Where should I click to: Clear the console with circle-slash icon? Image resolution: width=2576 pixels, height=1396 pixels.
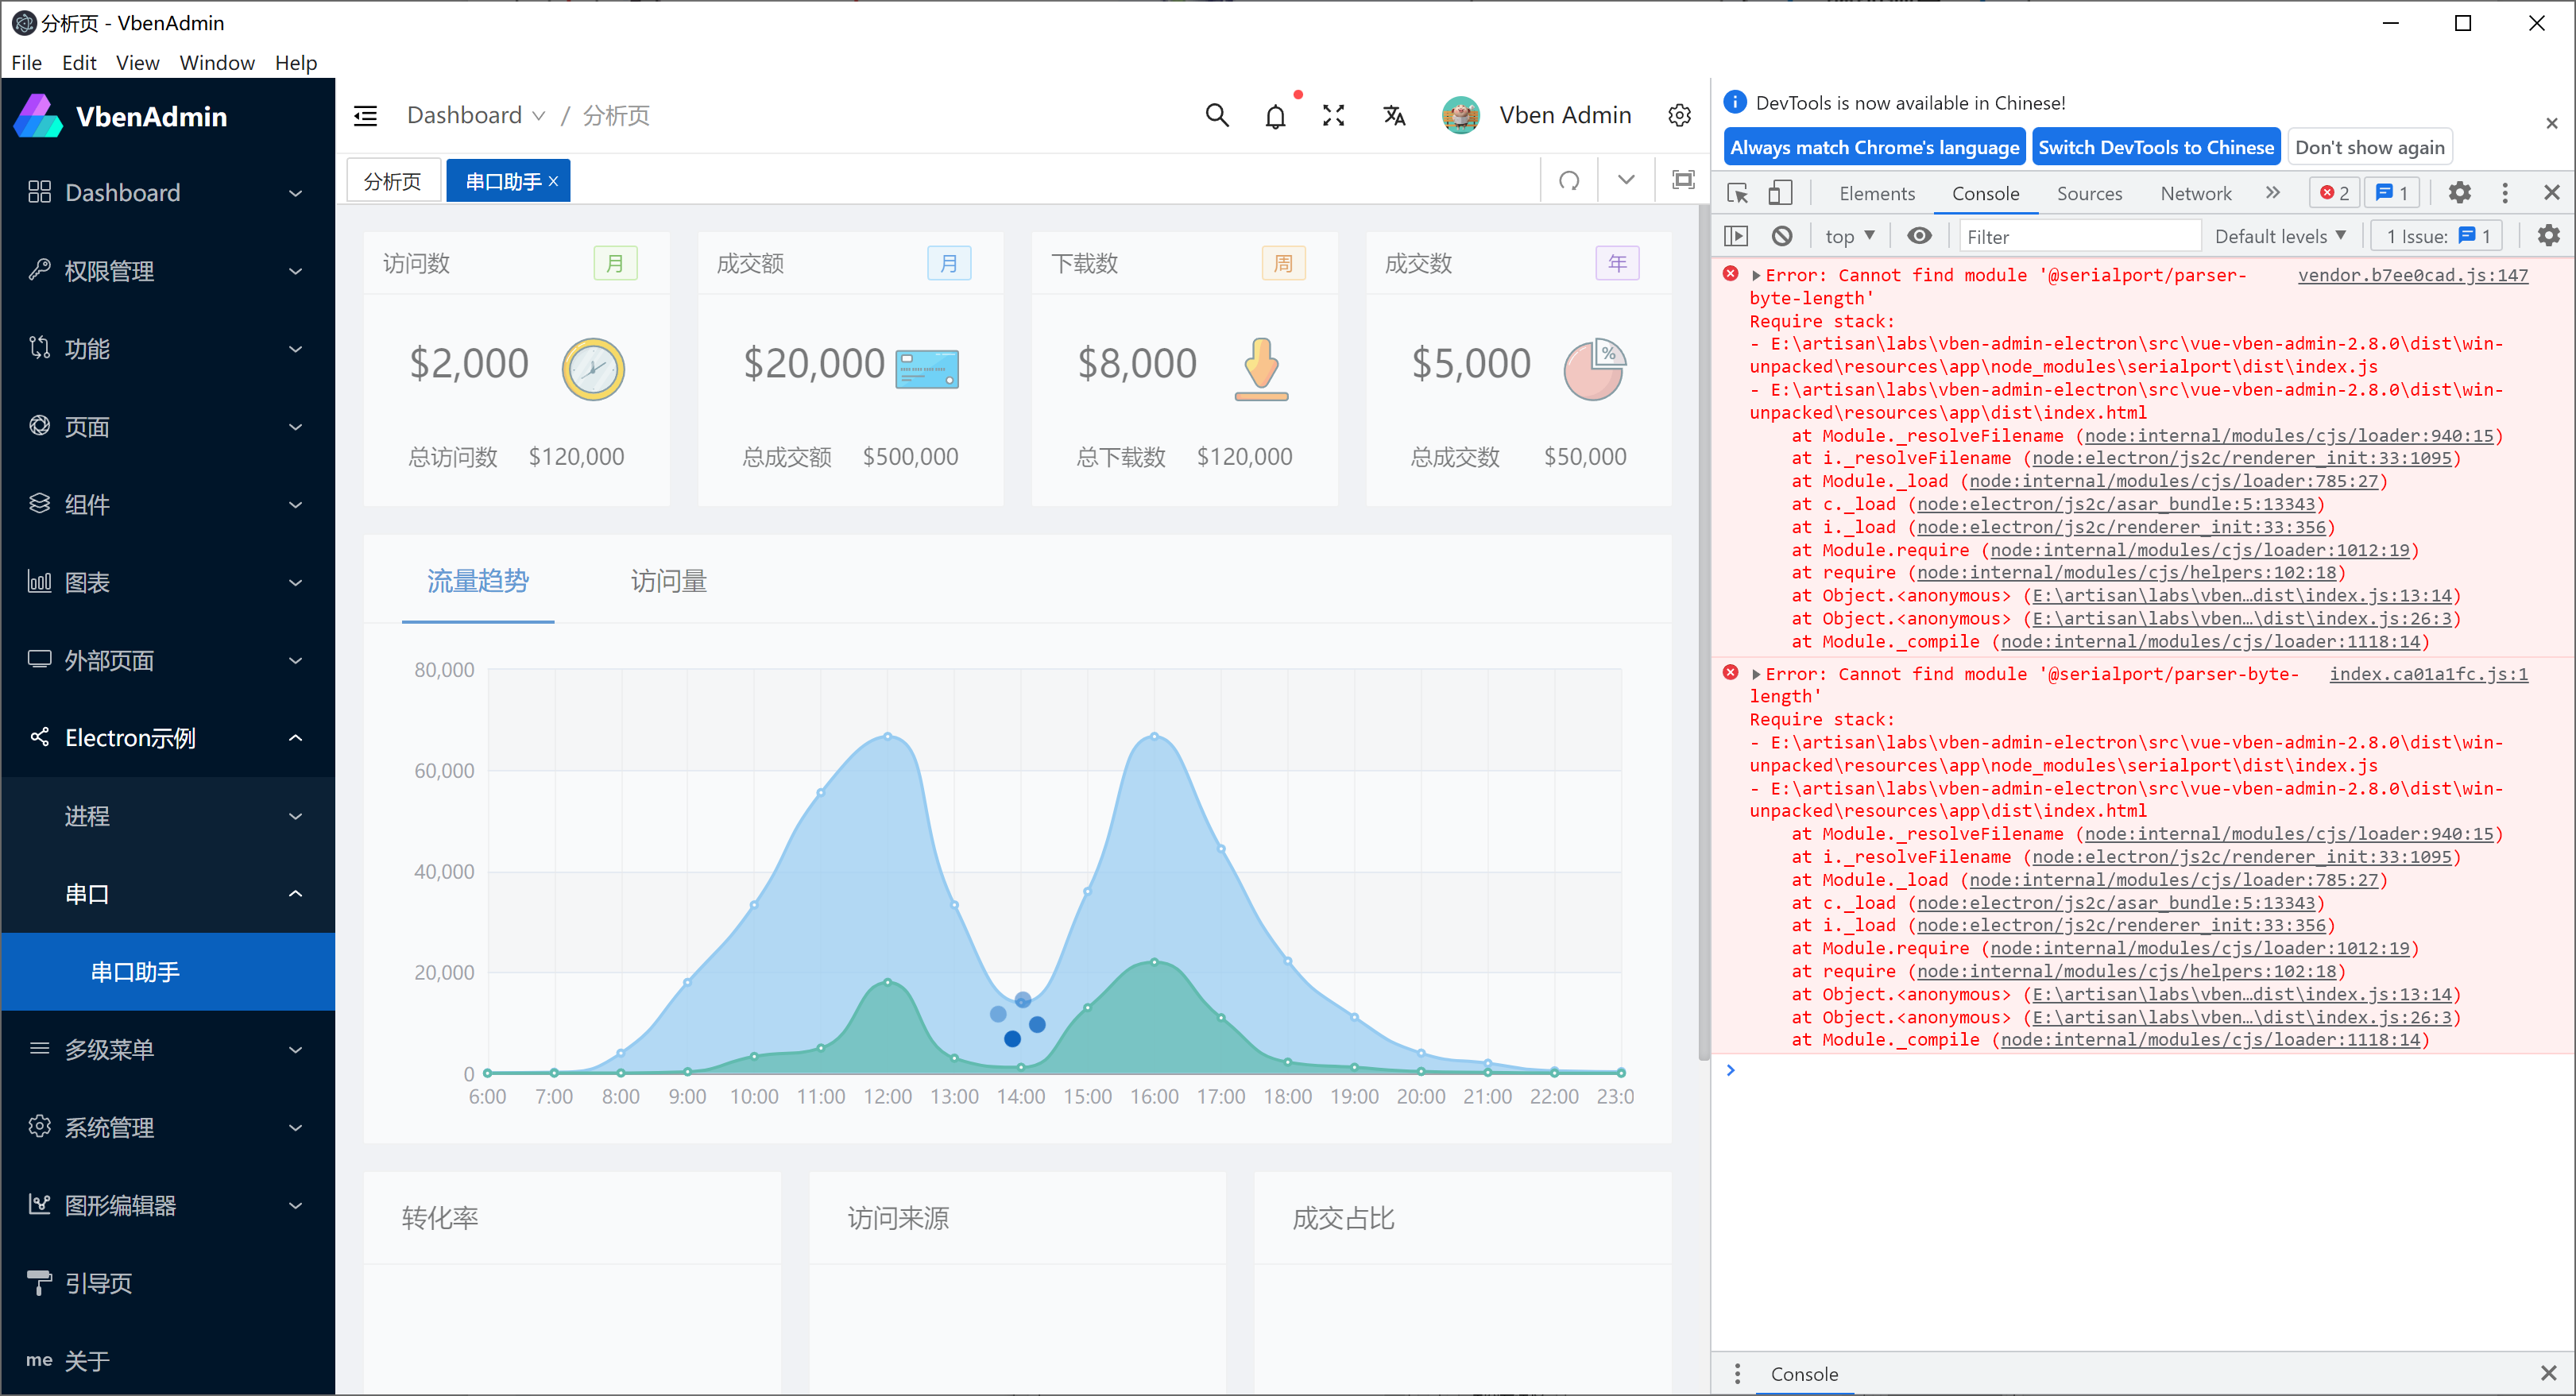[1781, 235]
